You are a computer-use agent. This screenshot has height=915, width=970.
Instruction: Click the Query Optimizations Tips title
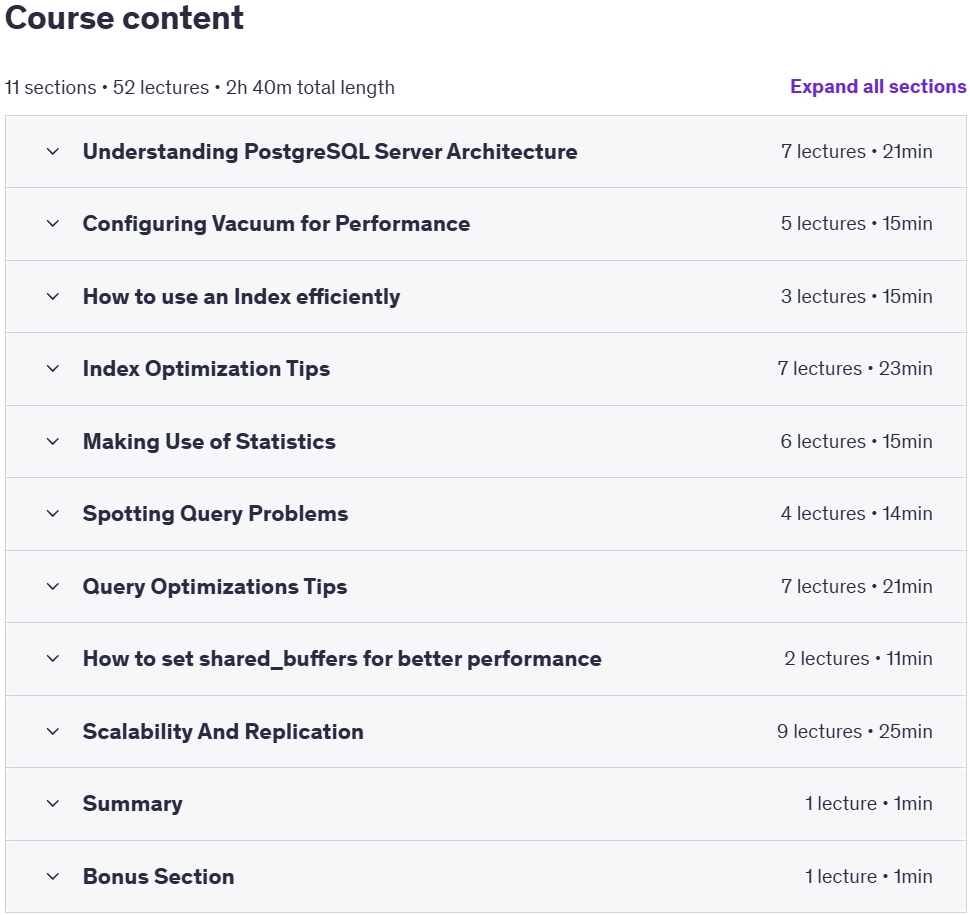(x=215, y=587)
